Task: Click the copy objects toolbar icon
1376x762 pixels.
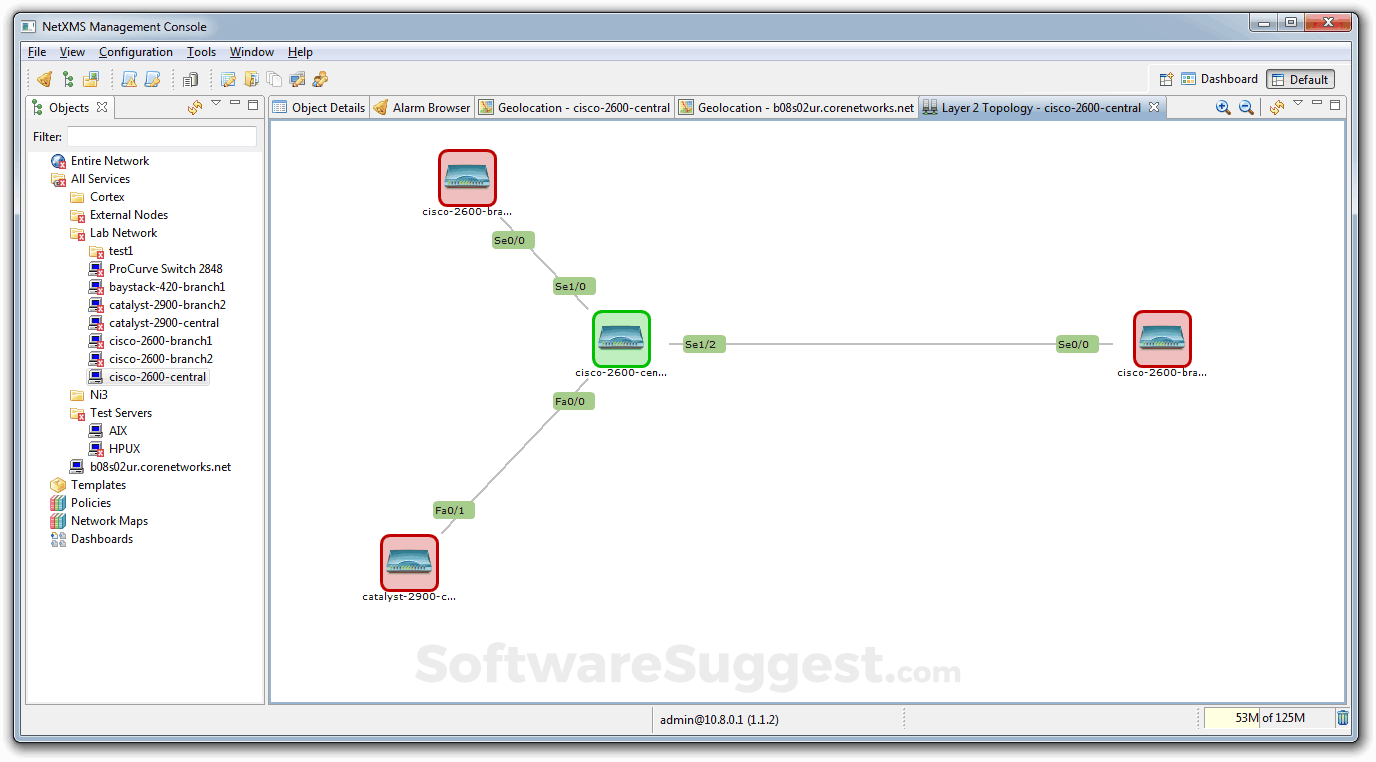Action: coord(274,79)
